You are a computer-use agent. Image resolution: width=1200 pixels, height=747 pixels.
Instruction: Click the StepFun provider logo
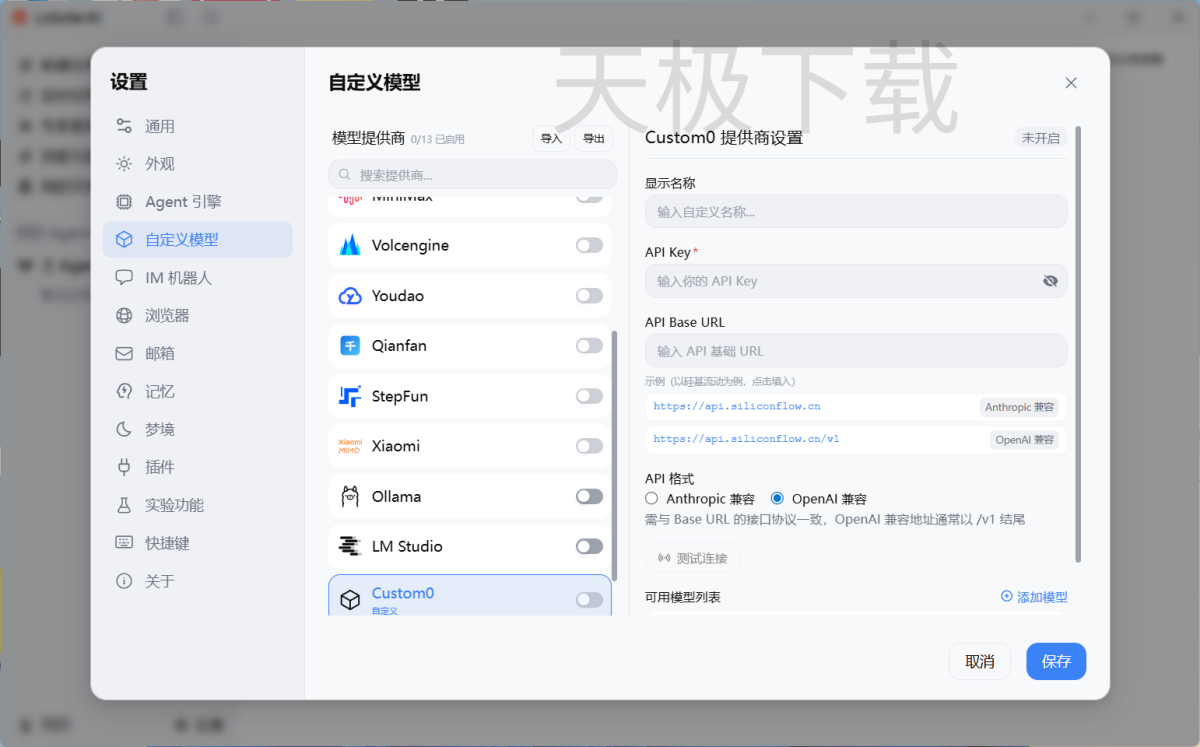click(x=350, y=396)
